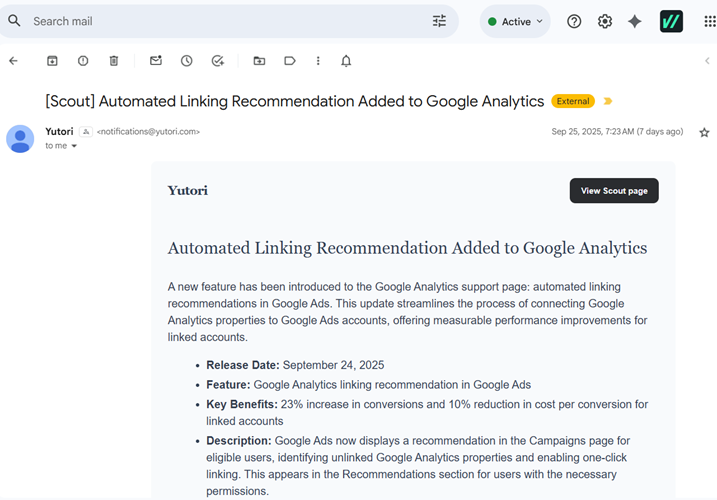
Task: Open the Active status dropdown
Action: pos(515,21)
